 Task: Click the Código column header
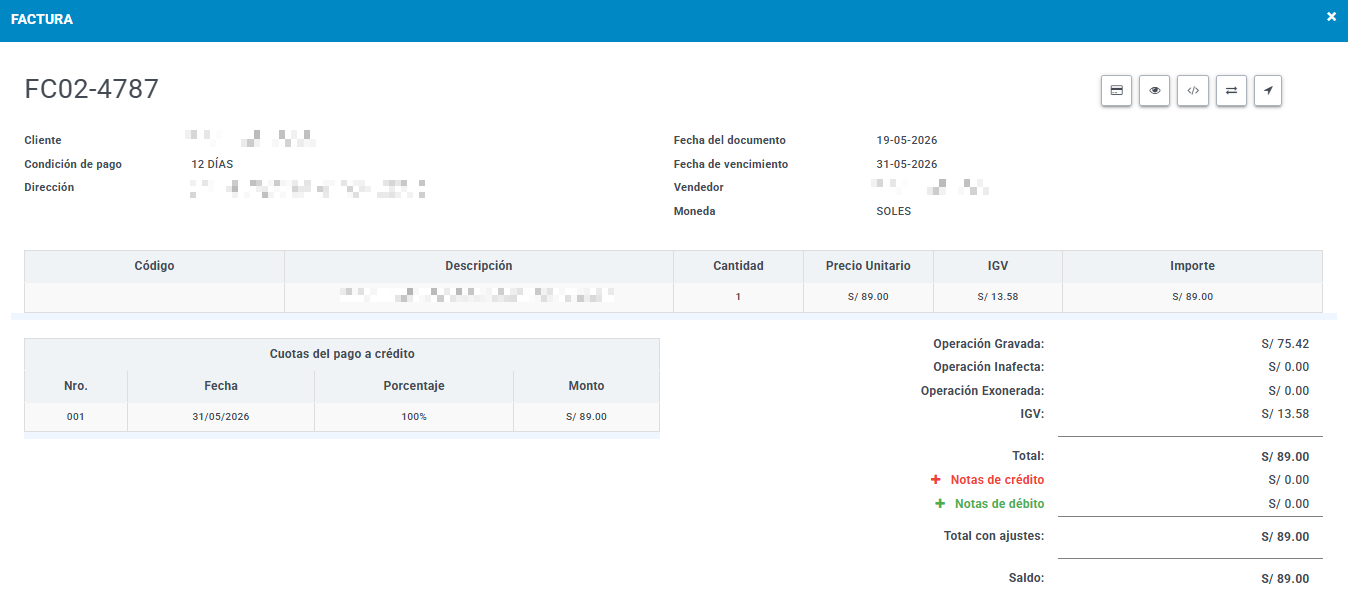(x=154, y=266)
